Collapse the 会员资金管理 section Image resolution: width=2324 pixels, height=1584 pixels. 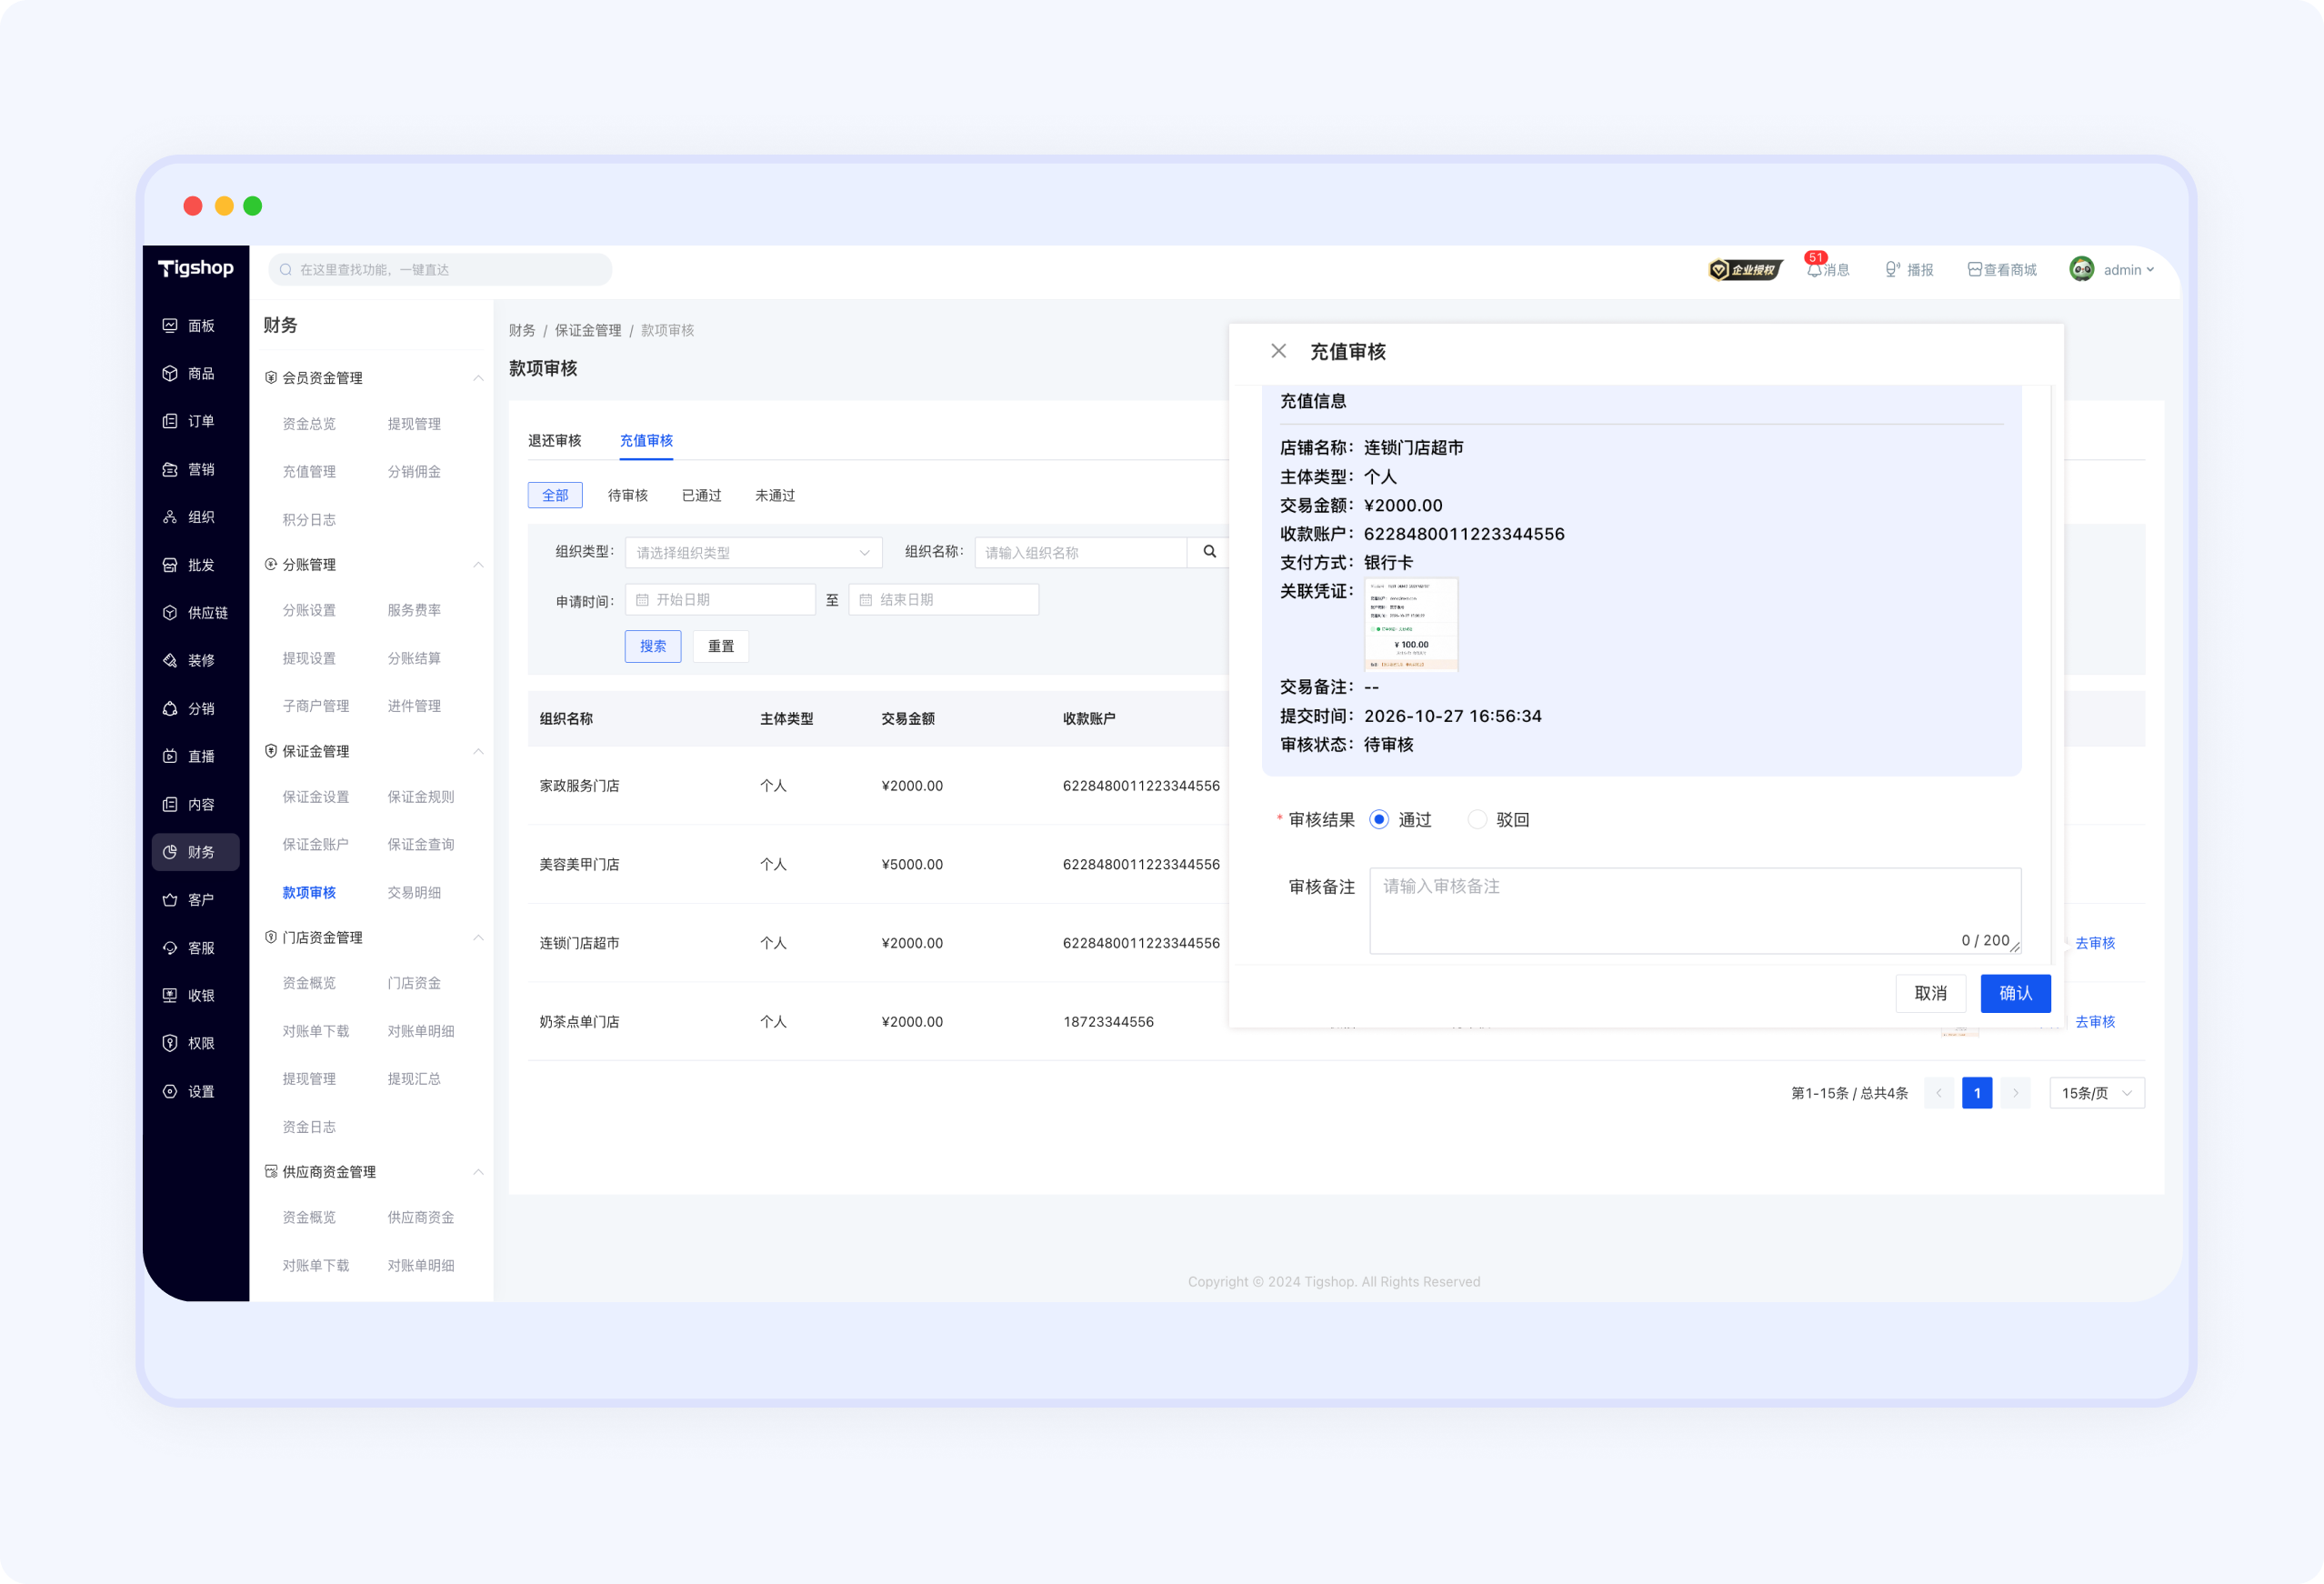(x=478, y=378)
